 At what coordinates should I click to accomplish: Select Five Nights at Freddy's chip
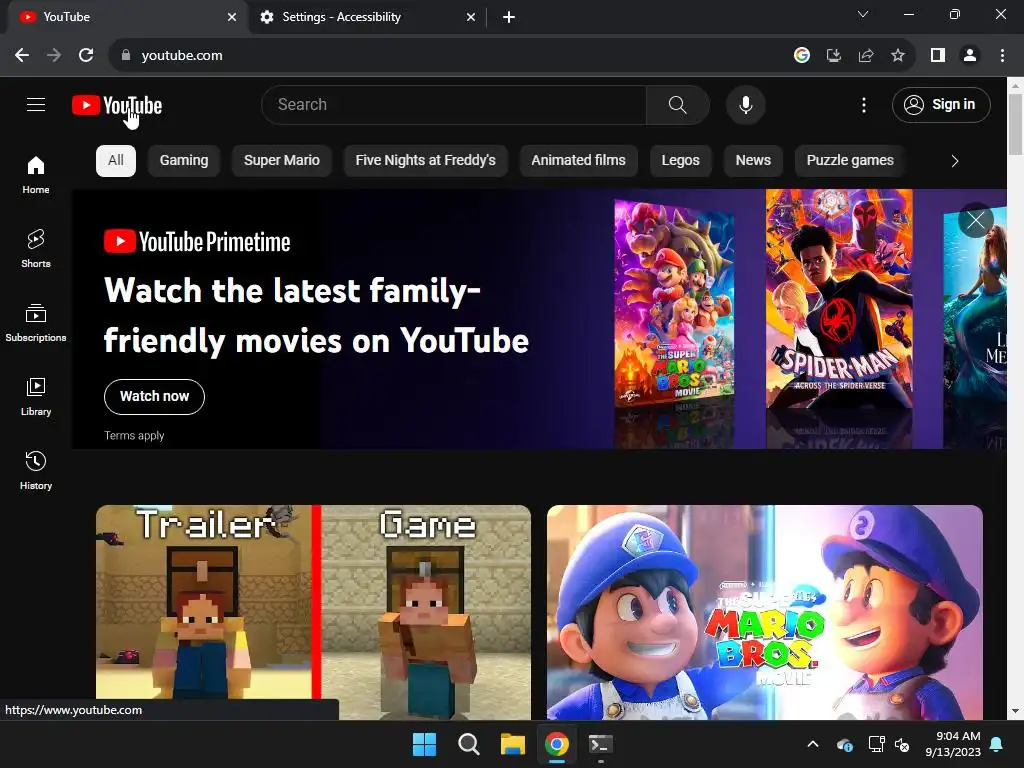pos(425,161)
